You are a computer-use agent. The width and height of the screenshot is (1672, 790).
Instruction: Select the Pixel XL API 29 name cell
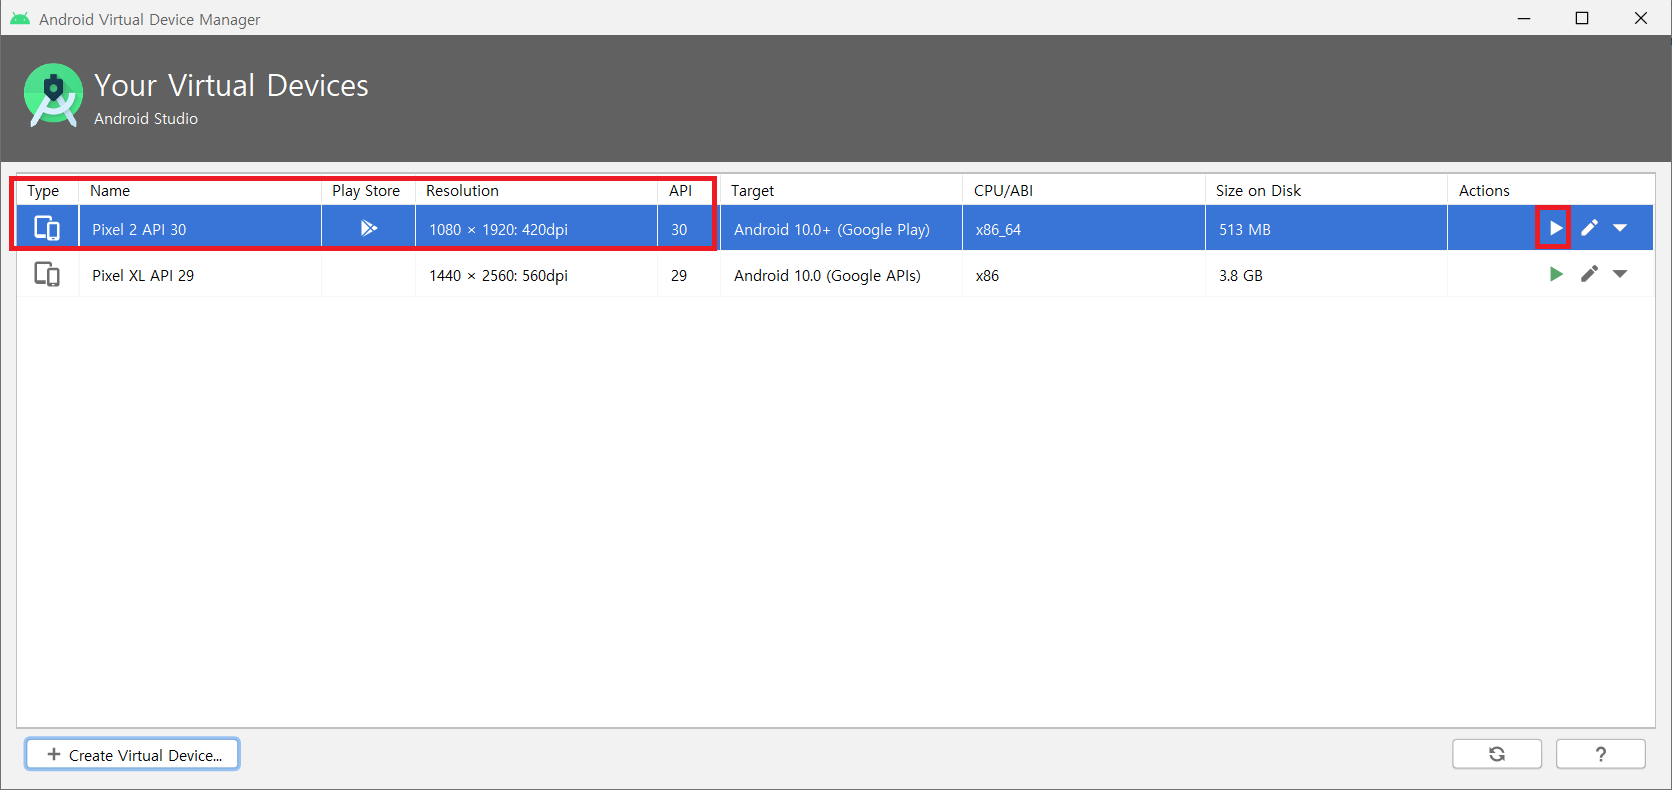[200, 275]
